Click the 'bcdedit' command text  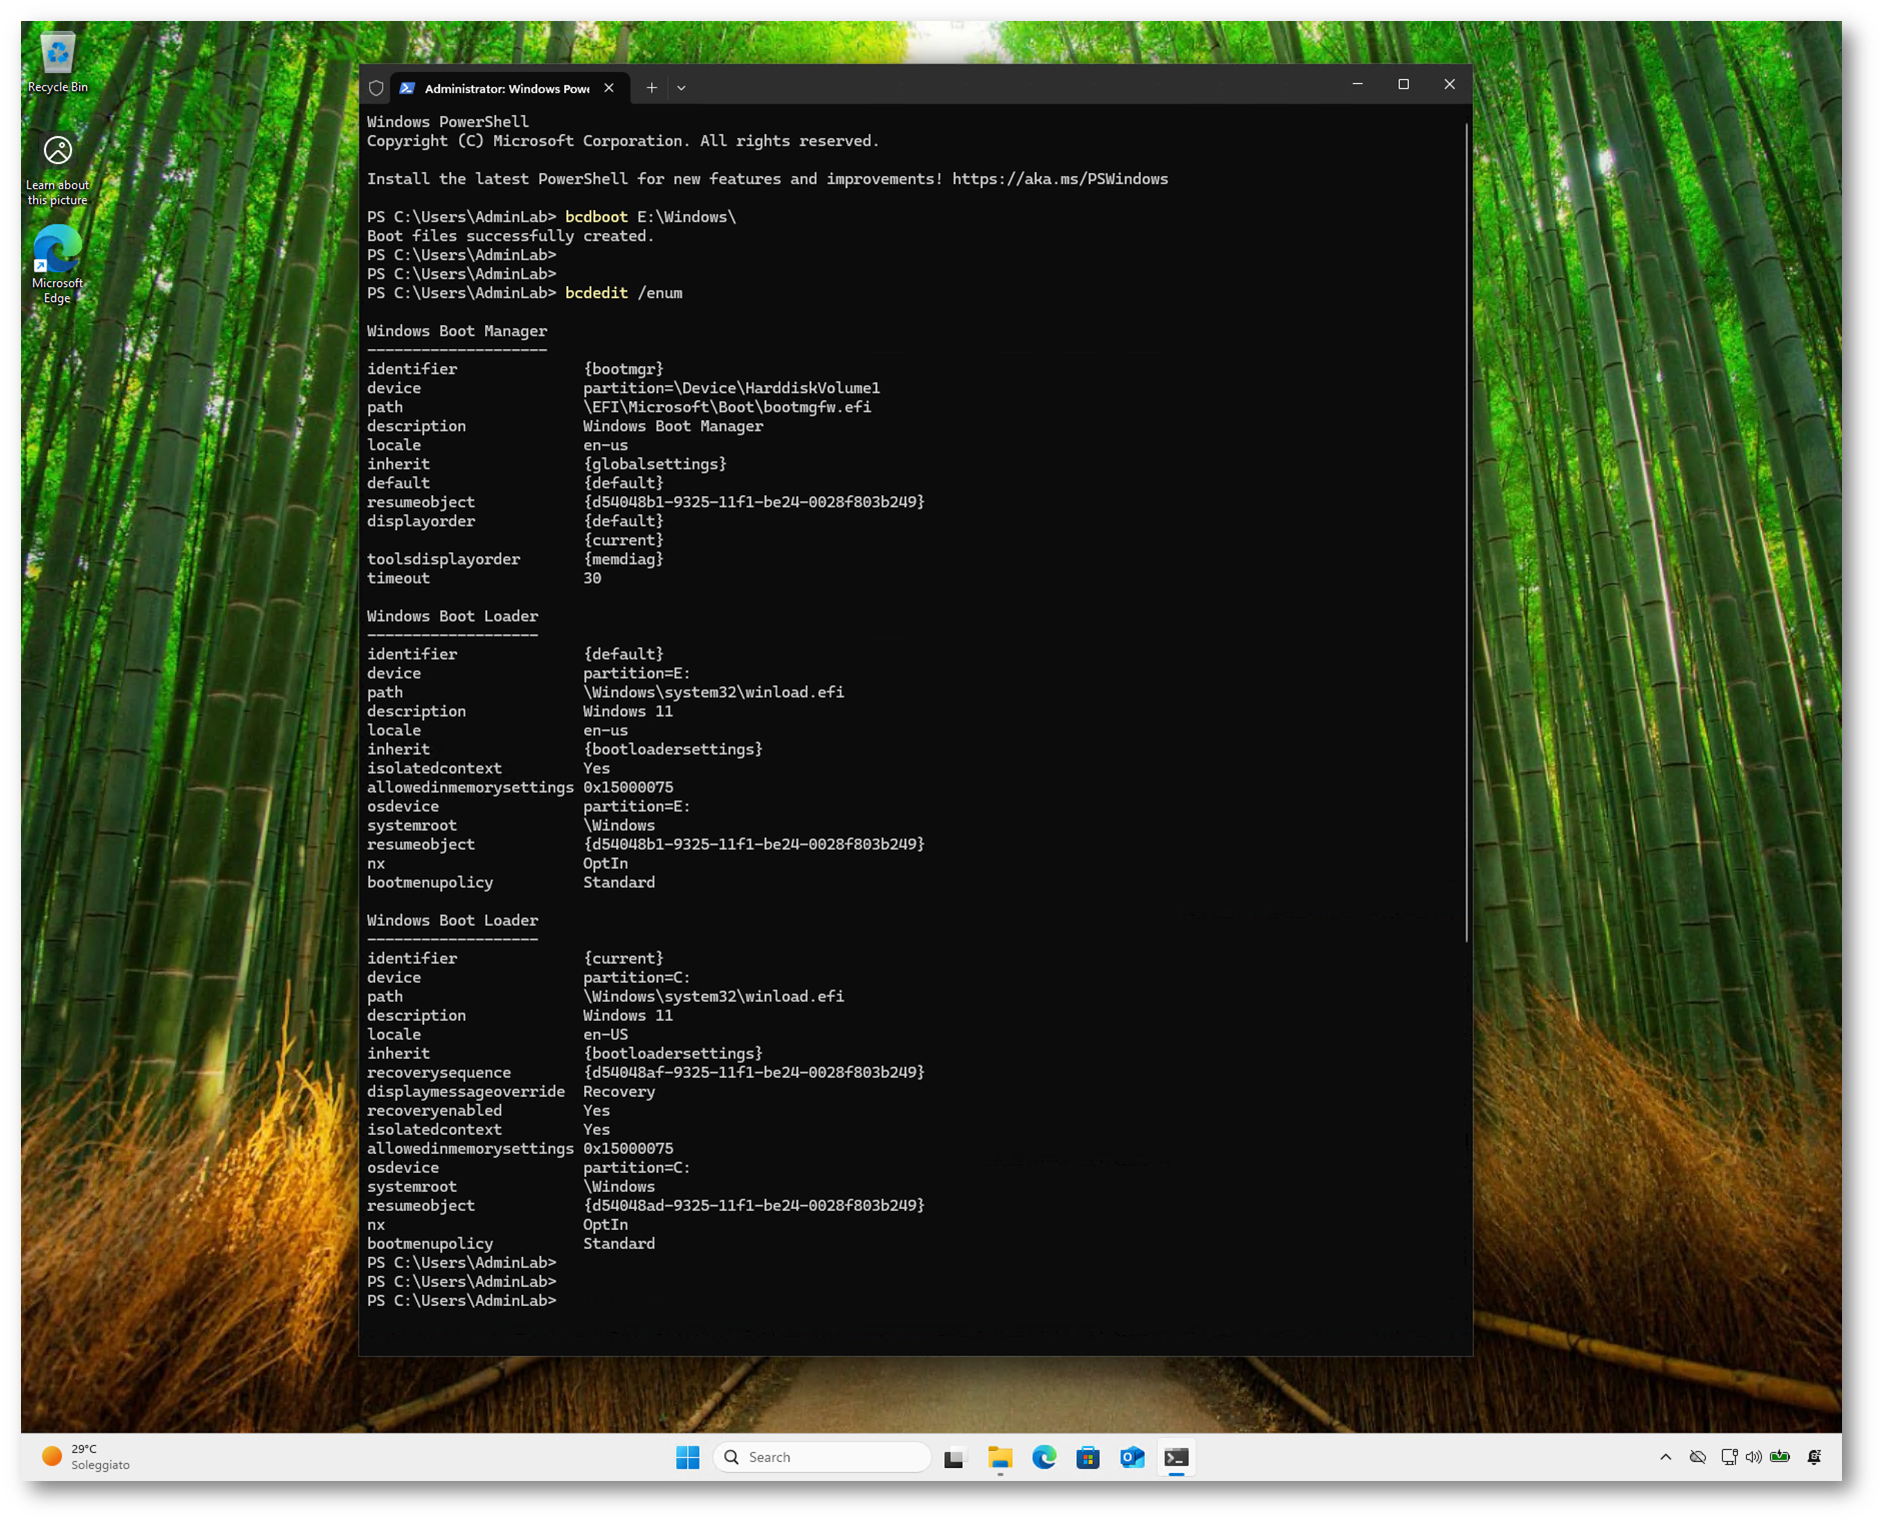click(x=596, y=293)
